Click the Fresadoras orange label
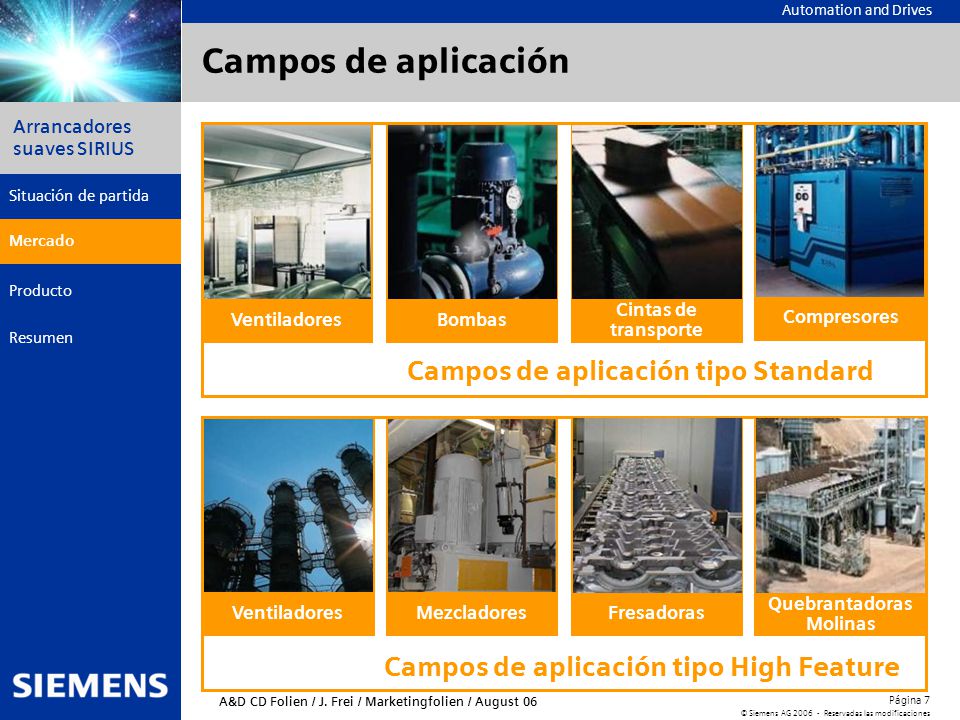Viewport: 960px width, 720px height. [656, 613]
